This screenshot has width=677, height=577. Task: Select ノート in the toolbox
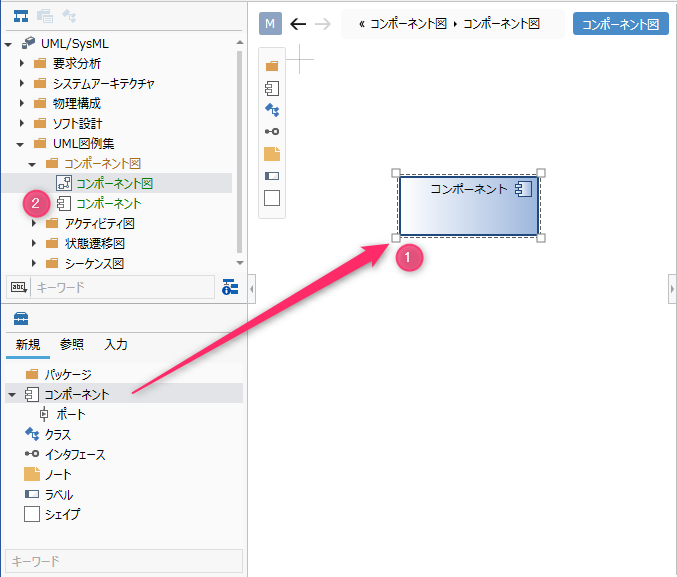point(58,475)
